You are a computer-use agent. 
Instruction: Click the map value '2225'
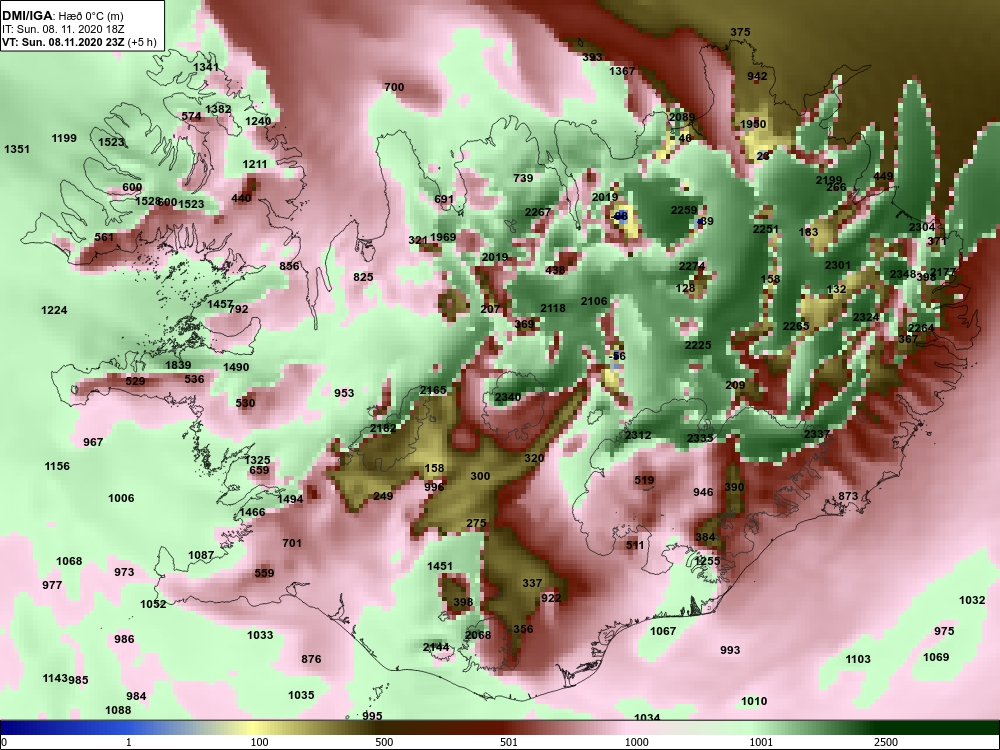click(698, 345)
